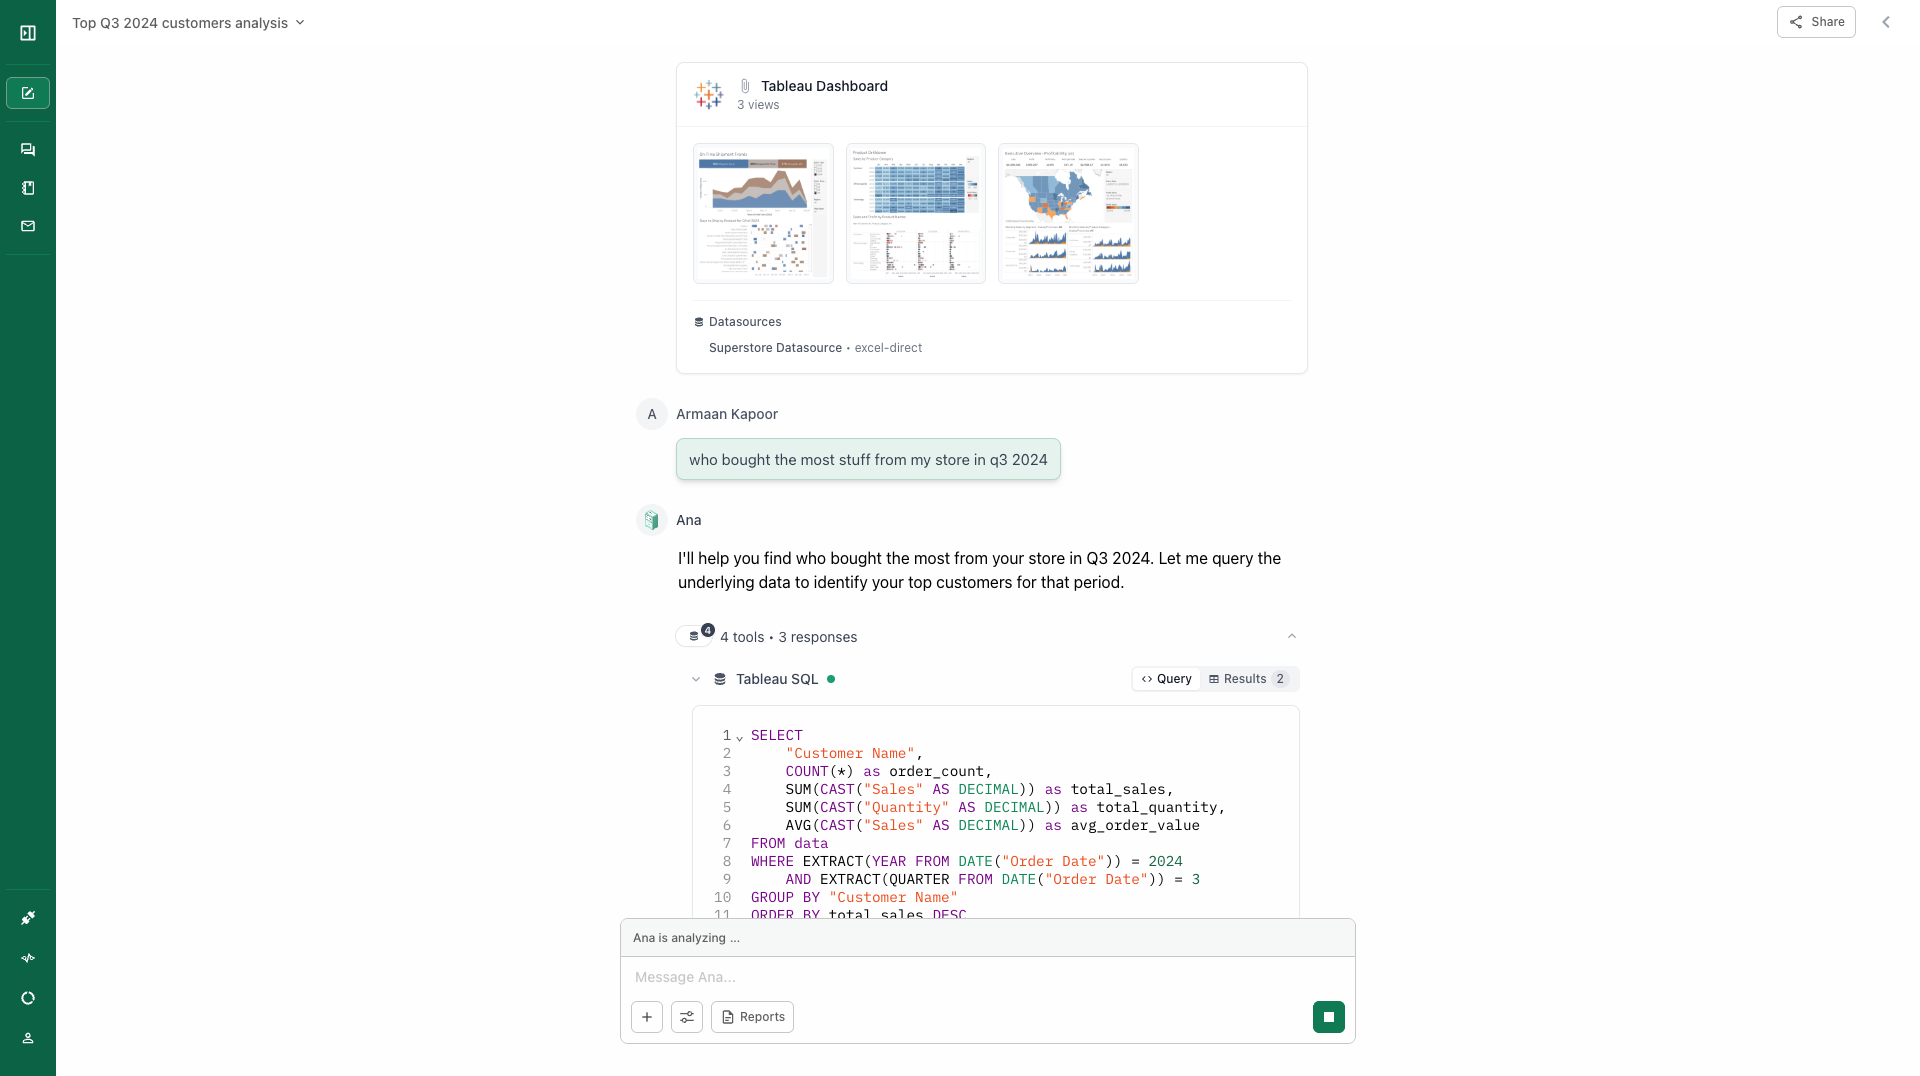
Task: Open the notebook icon in the left sidebar
Action: [27, 187]
